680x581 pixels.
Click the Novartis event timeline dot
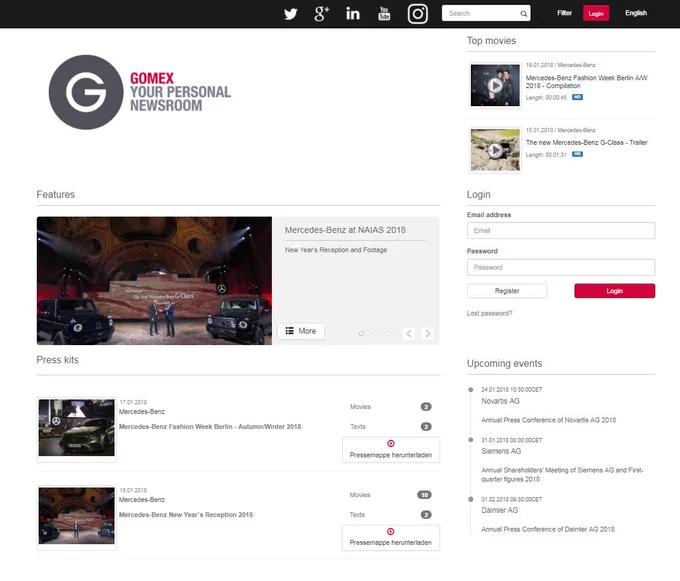471,389
